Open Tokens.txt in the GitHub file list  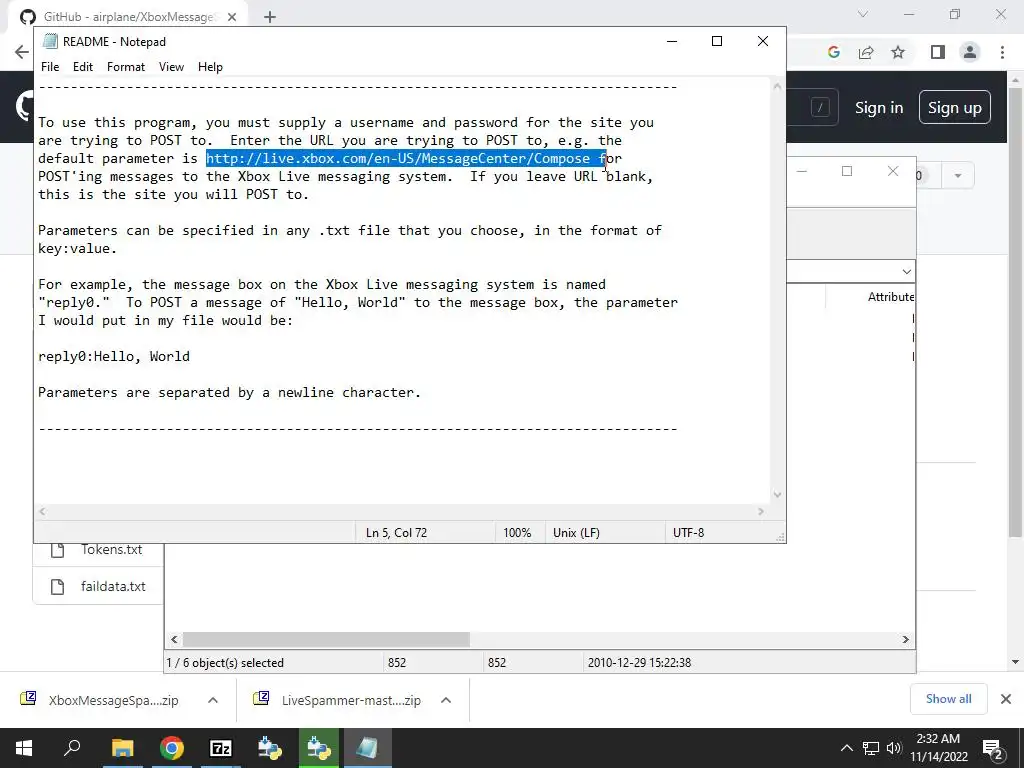coord(112,550)
